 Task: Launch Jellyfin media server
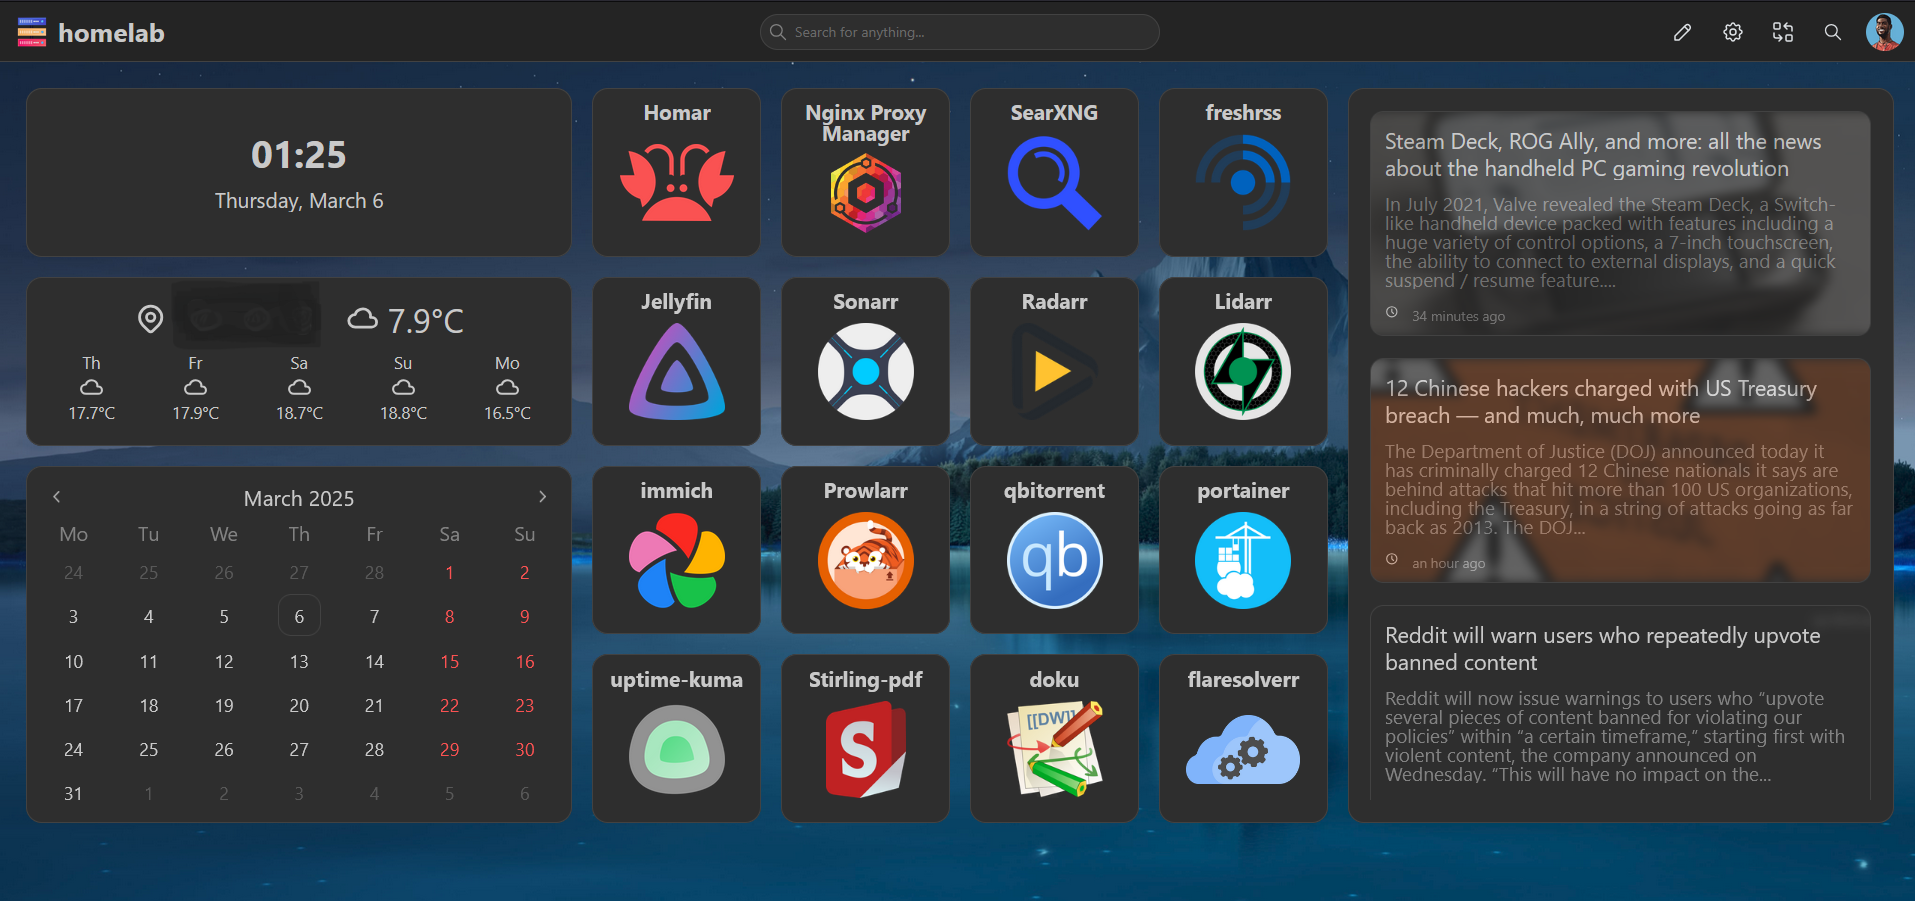[x=676, y=361]
